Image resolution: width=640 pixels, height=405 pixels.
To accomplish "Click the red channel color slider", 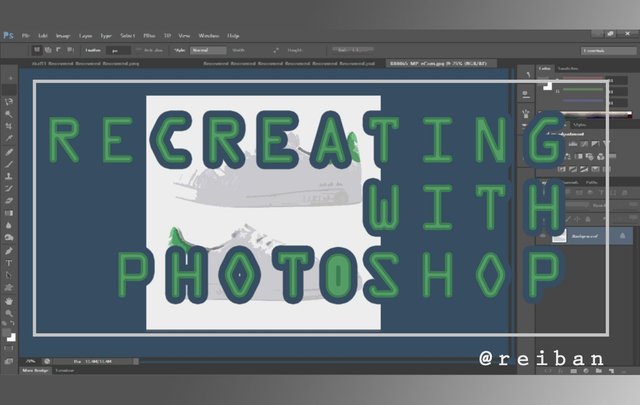I will pos(583,79).
